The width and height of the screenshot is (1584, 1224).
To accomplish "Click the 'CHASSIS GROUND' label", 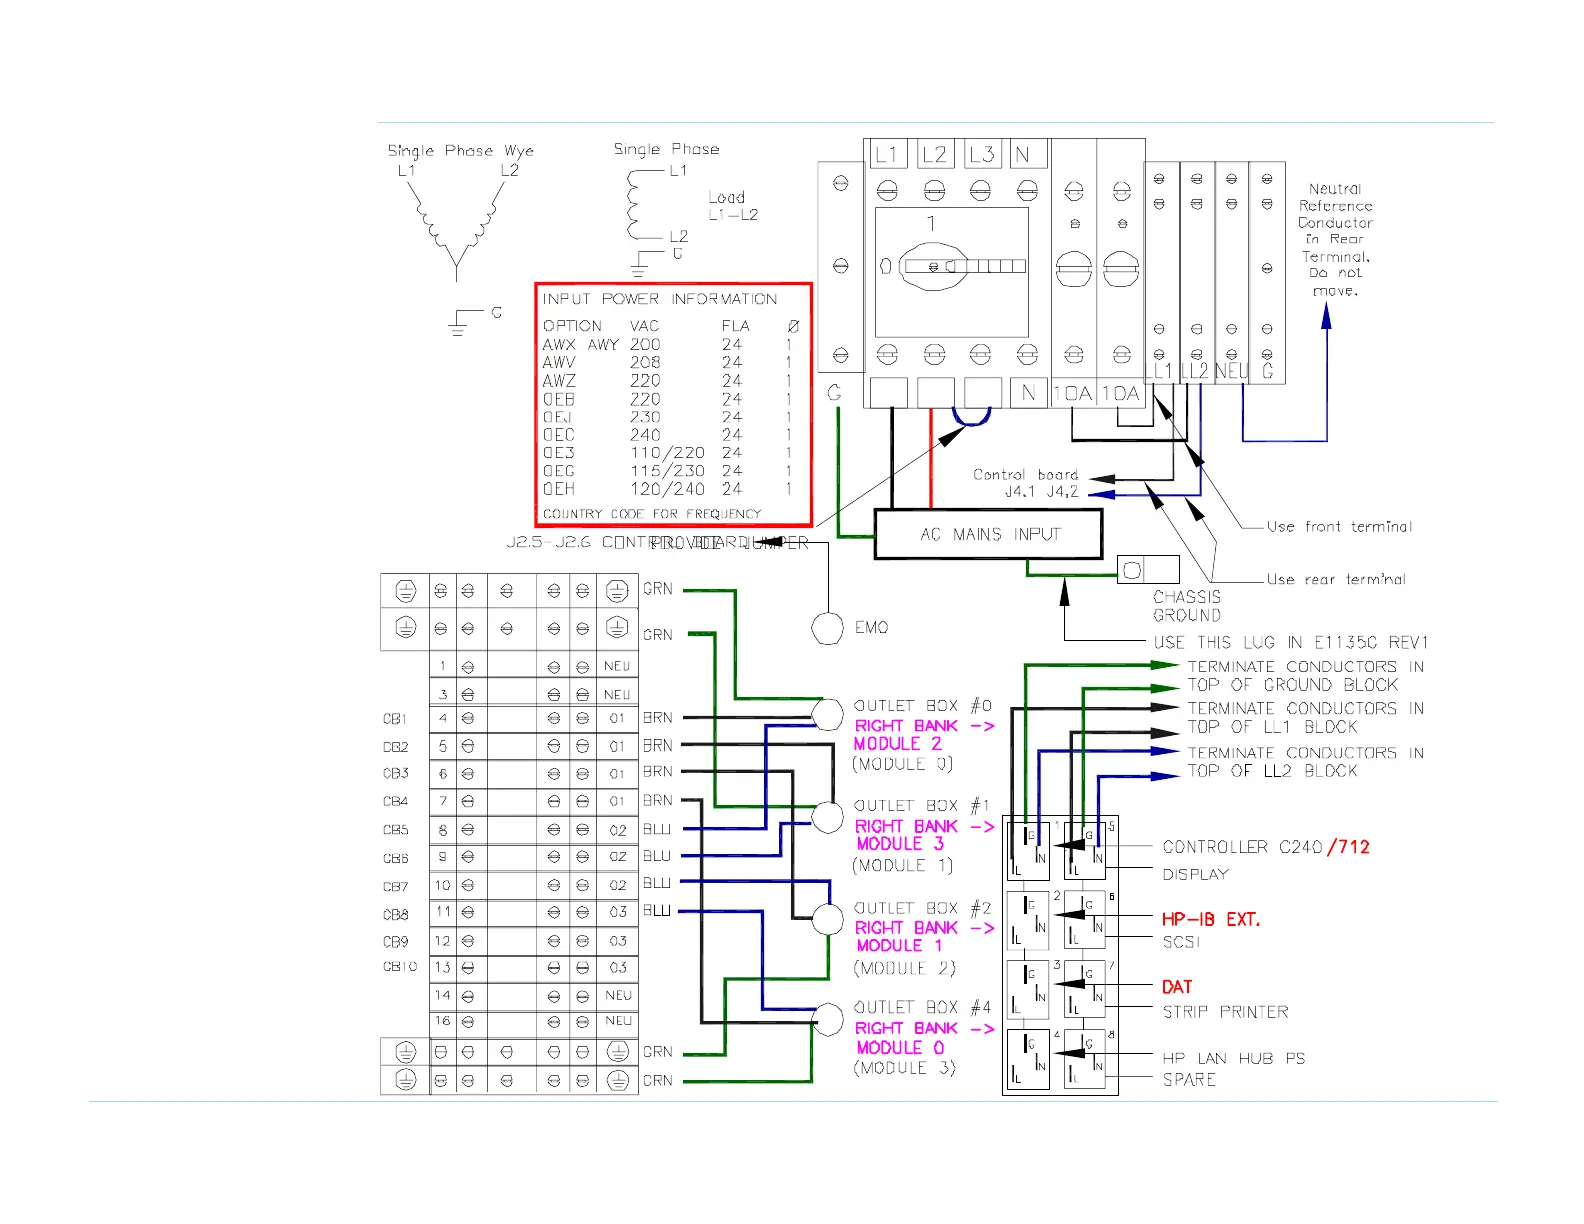I will coord(1187,606).
